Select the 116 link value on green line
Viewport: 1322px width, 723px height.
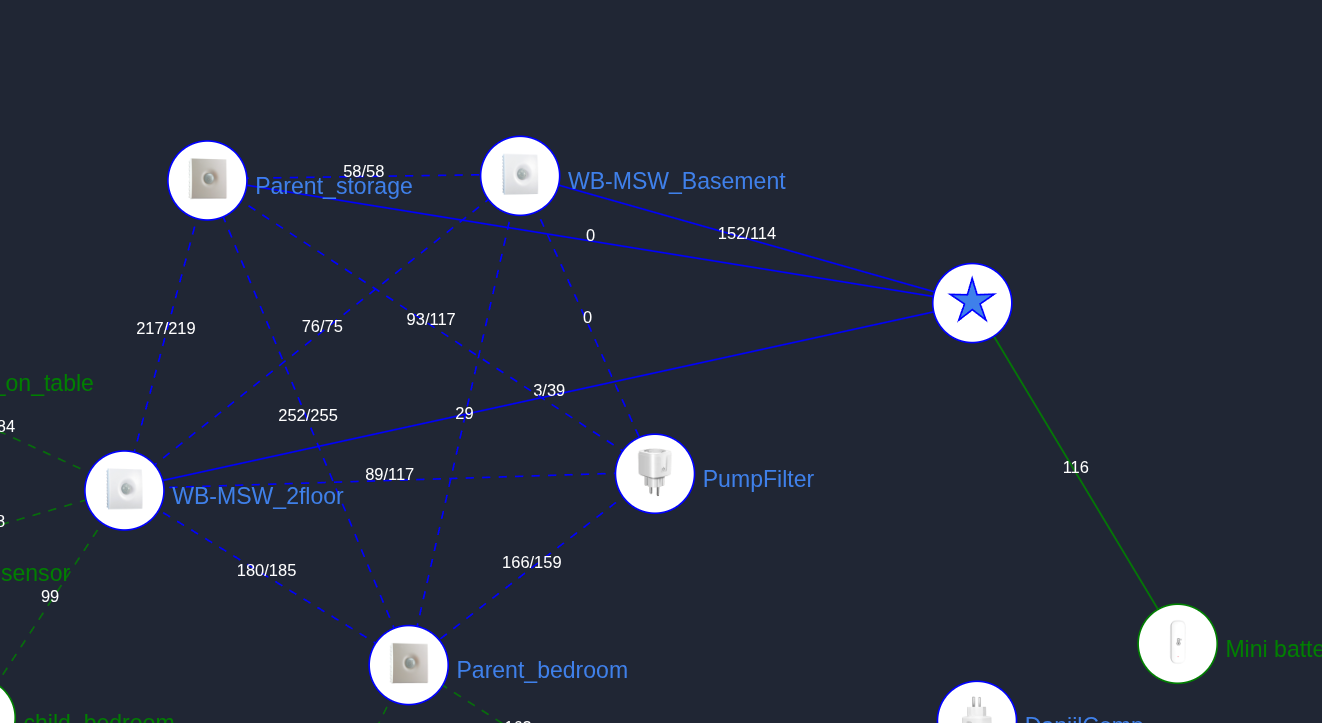tap(1075, 468)
